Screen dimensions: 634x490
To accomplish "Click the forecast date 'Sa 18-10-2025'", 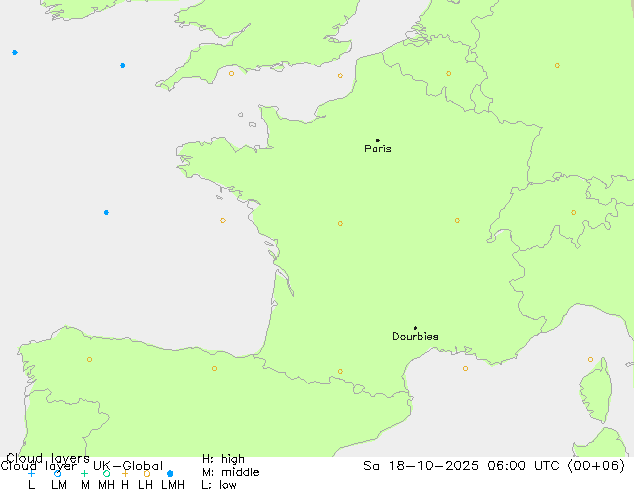I will tap(421, 466).
